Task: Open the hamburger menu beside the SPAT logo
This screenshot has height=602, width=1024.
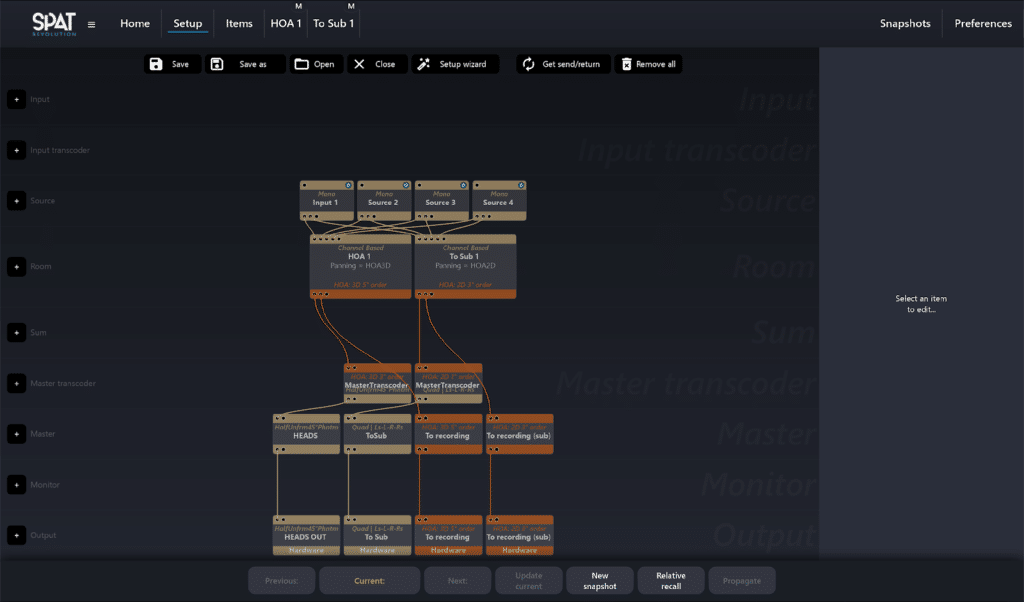Action: (92, 24)
